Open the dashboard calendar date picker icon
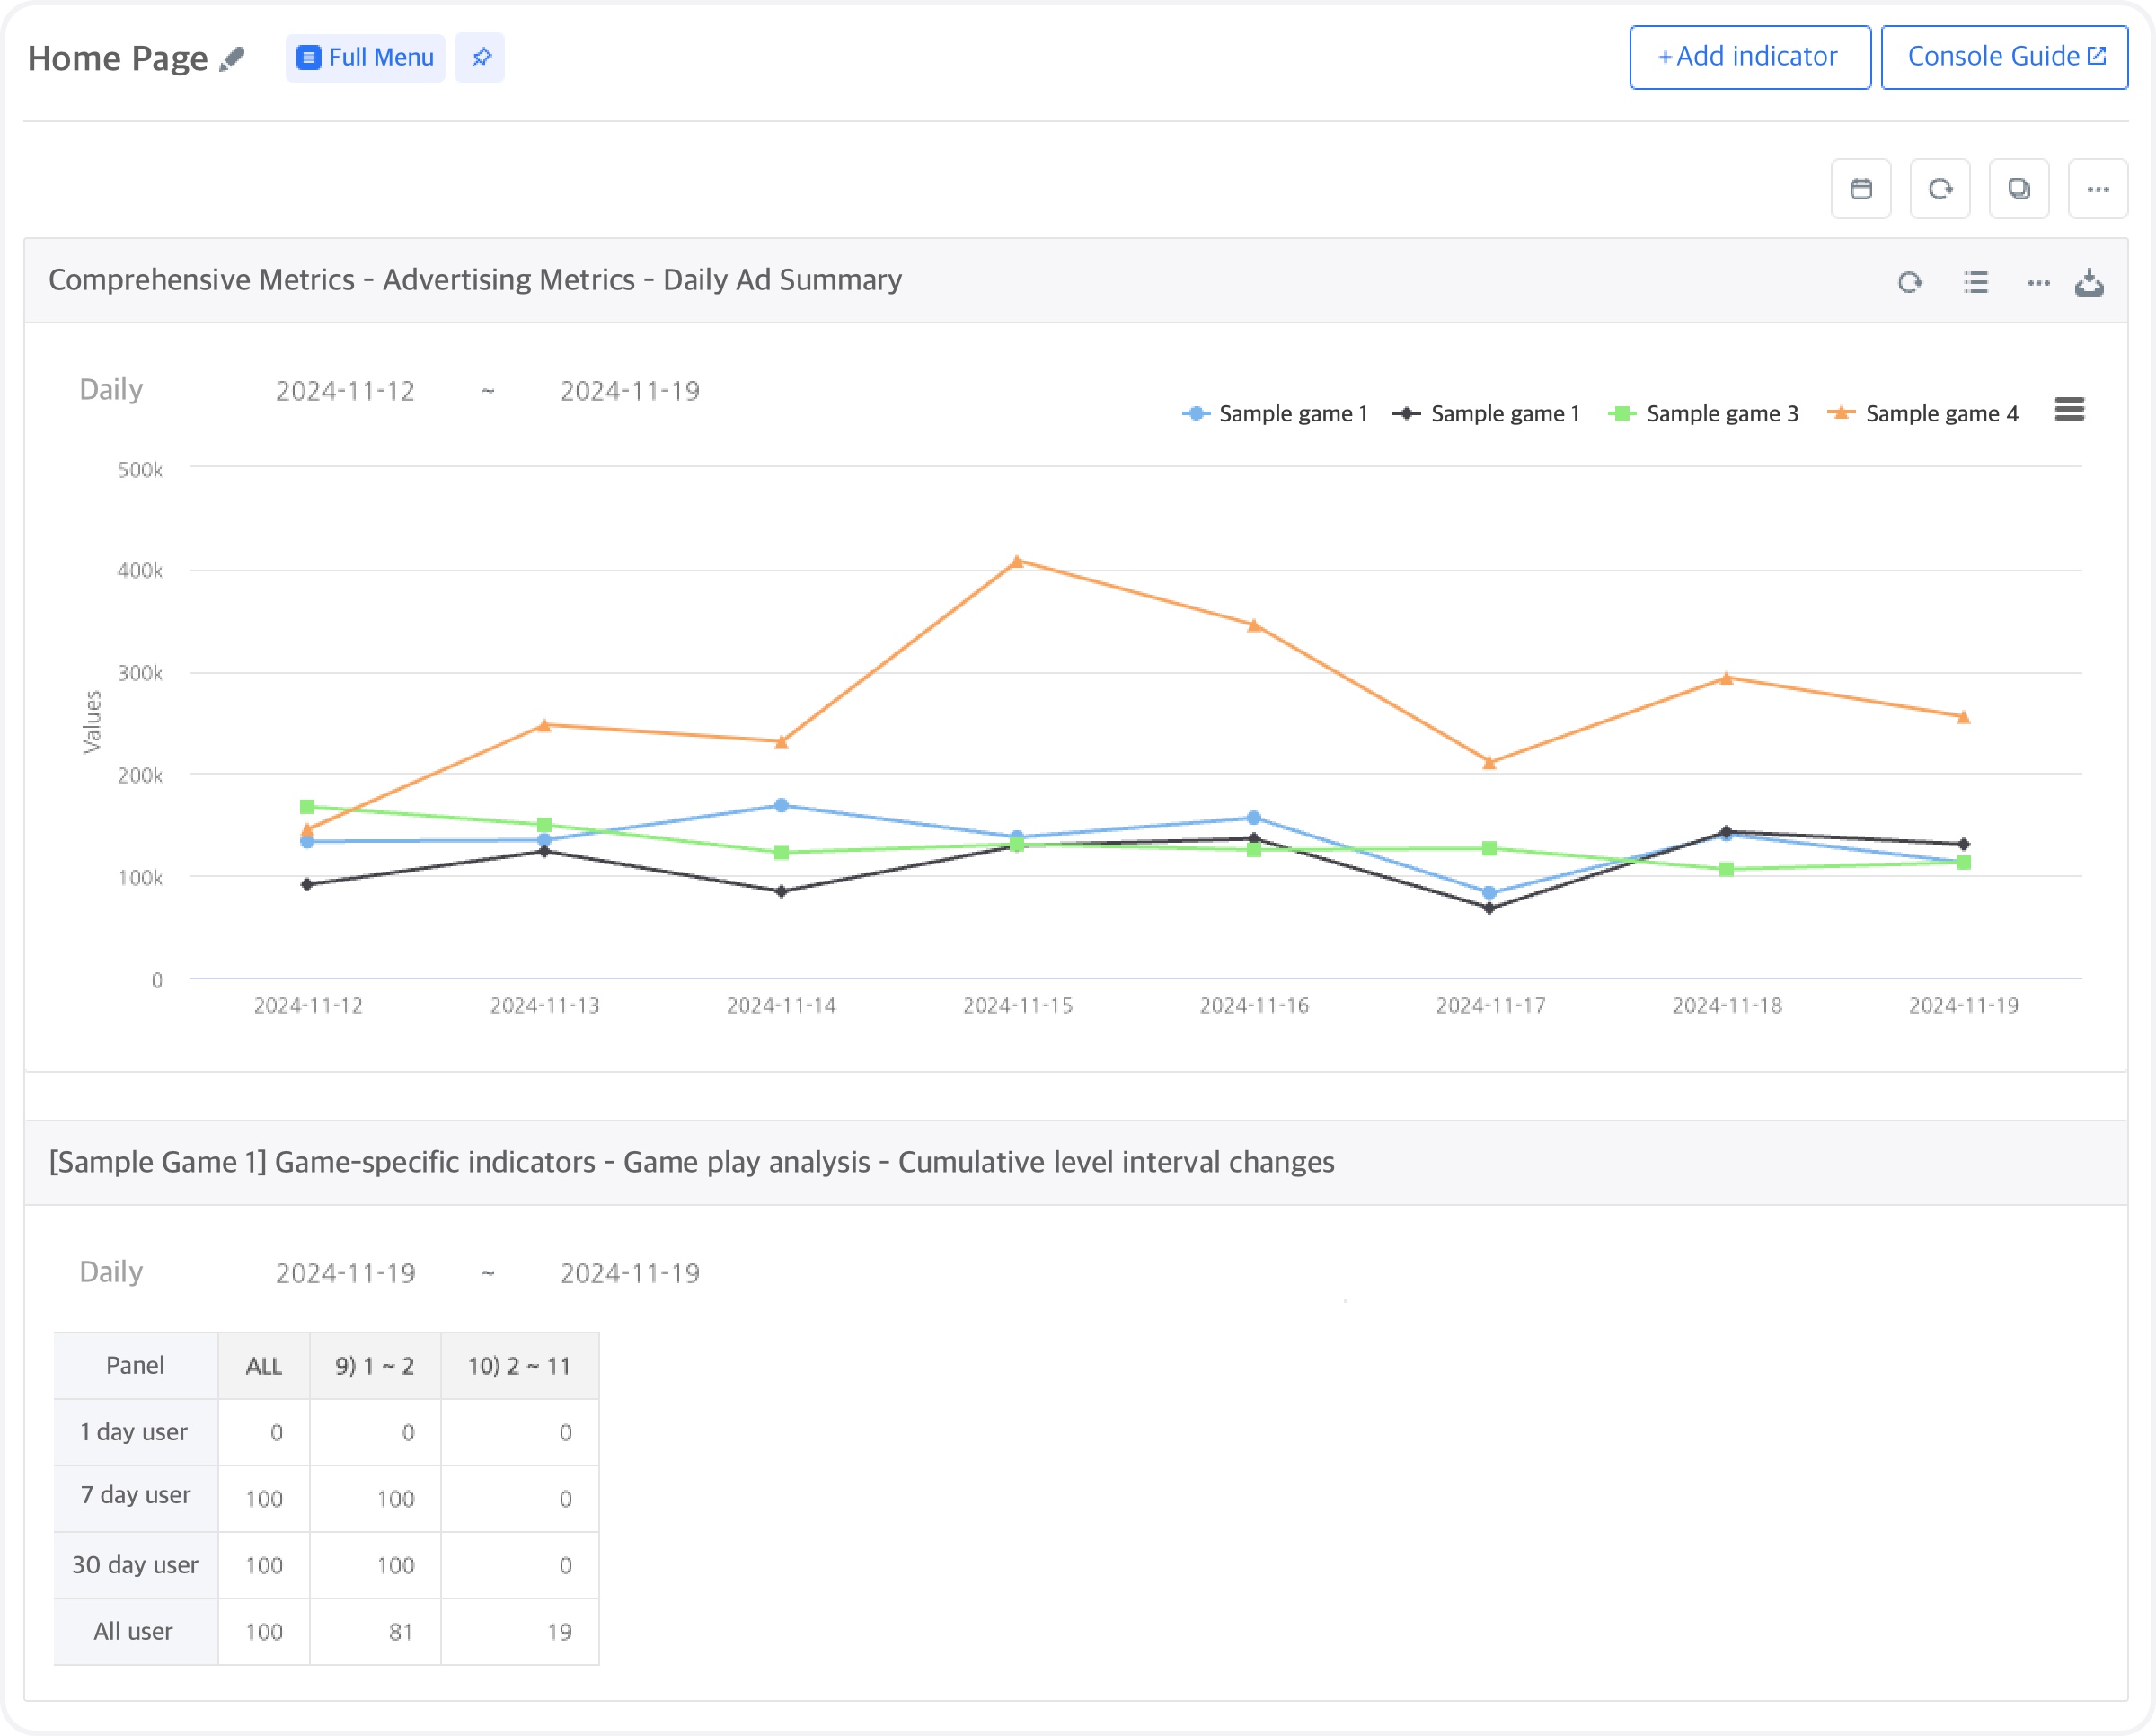This screenshot has width=2156, height=1736. (x=1860, y=188)
